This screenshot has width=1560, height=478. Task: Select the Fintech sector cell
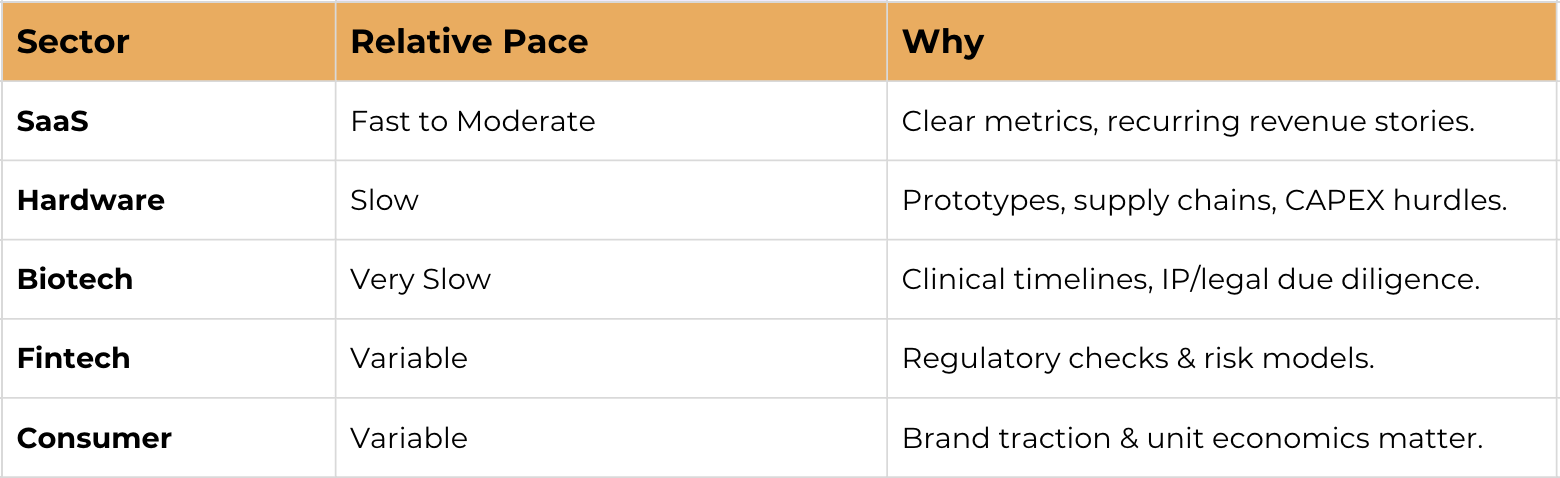click(x=168, y=358)
